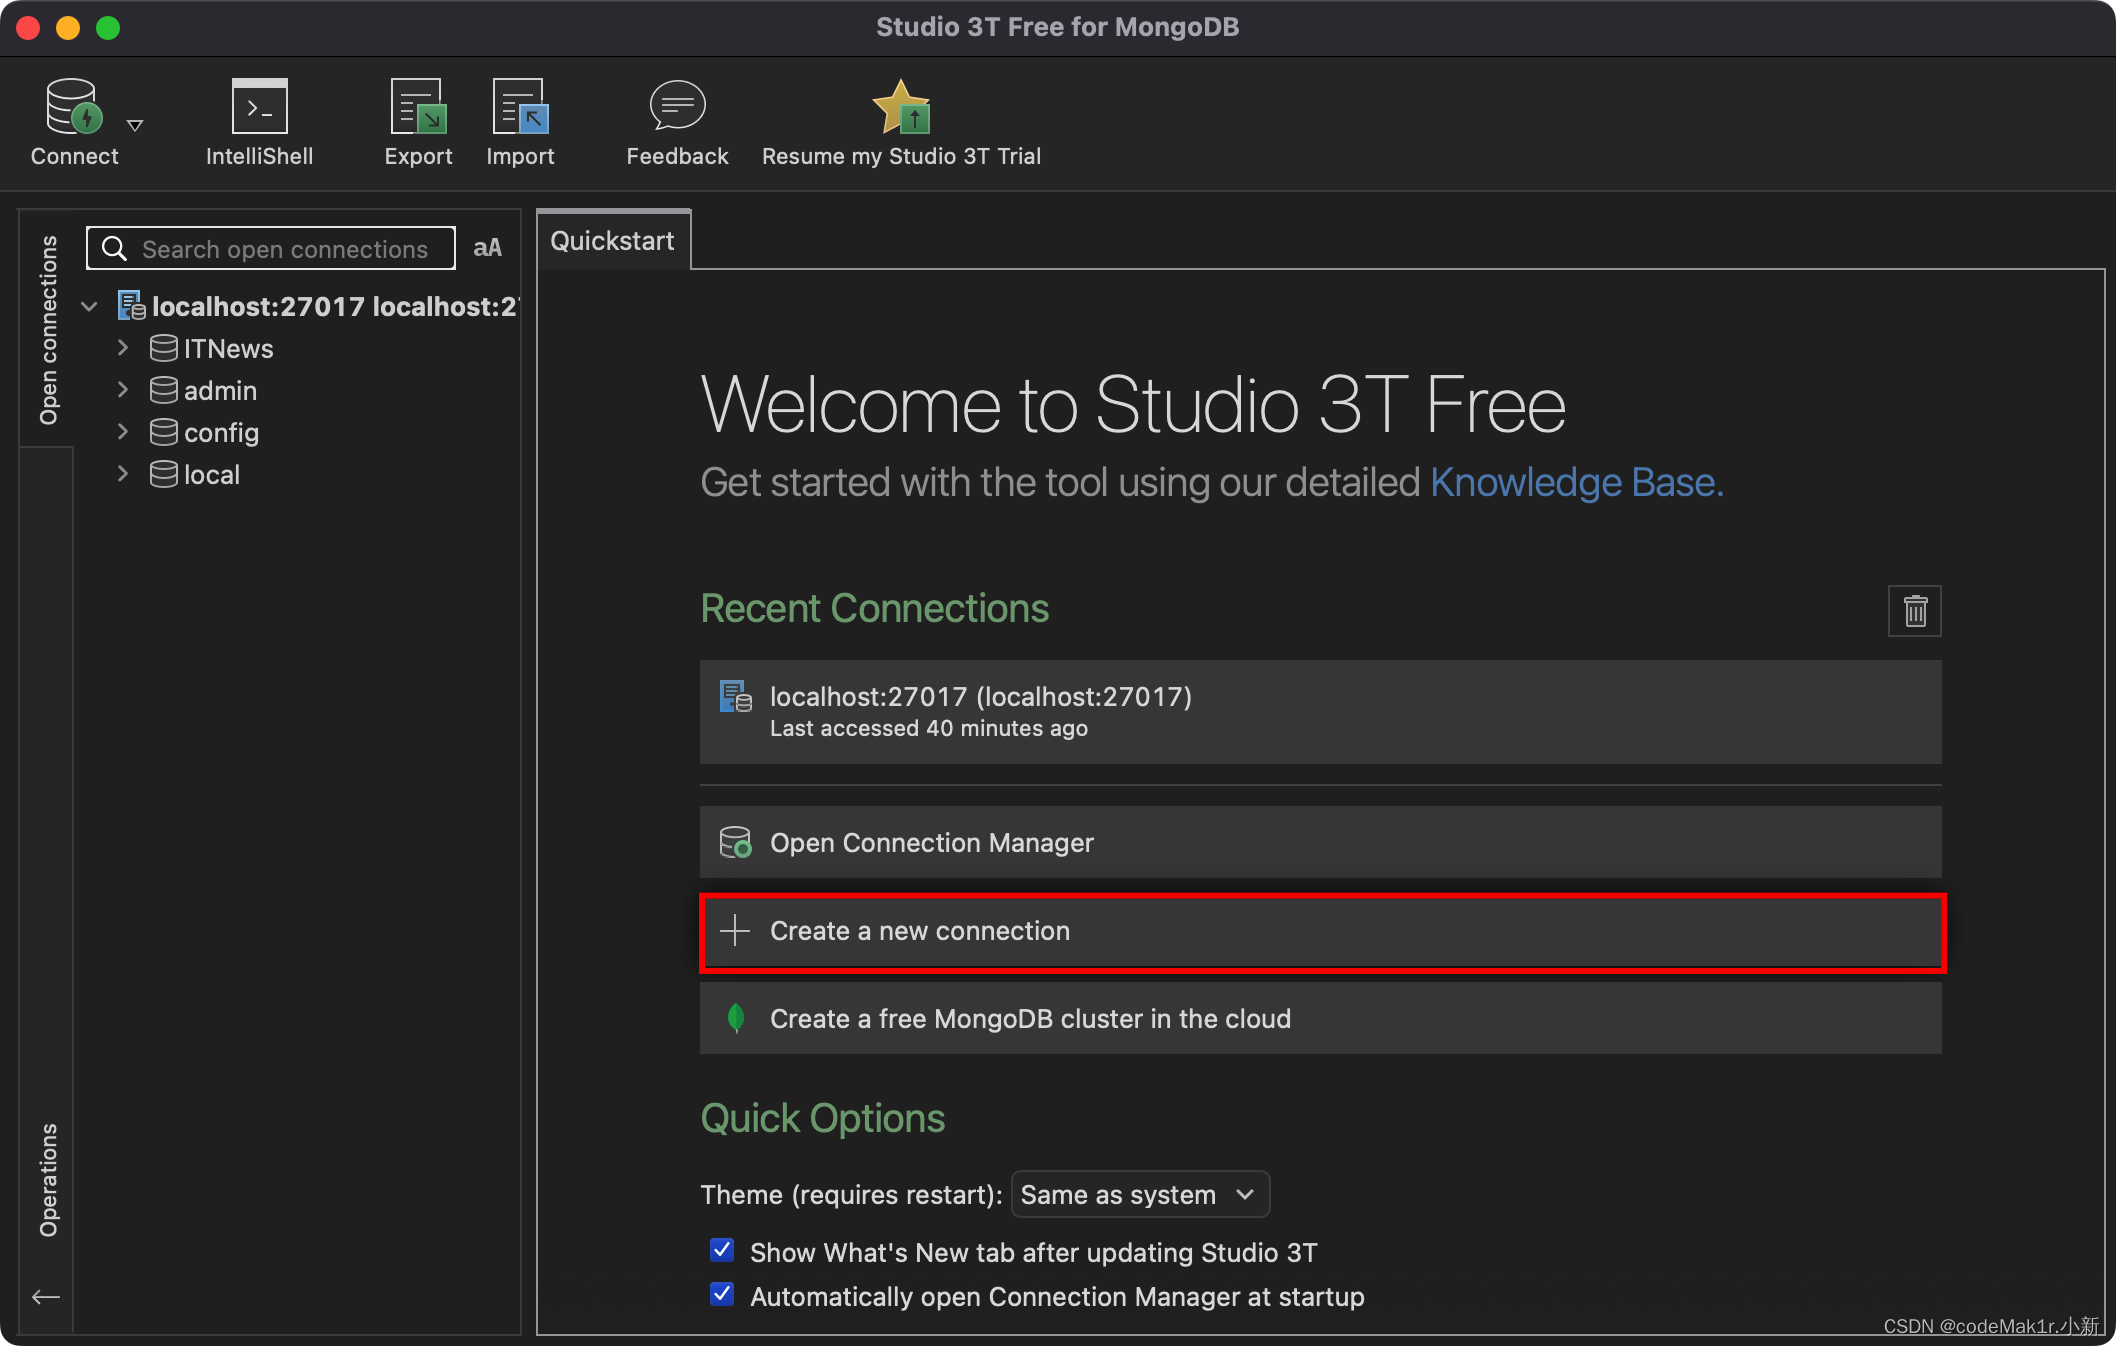
Task: Open the Feedback speech bubble icon
Action: (x=677, y=107)
